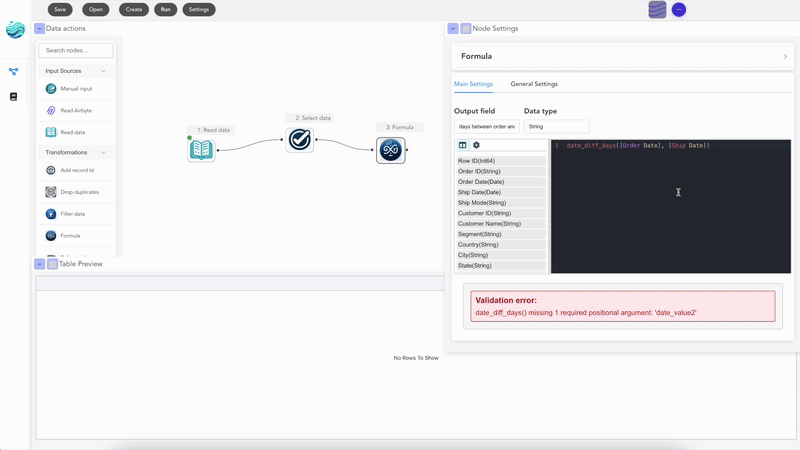Image resolution: width=800 pixels, height=450 pixels.
Task: Click the Manual input node icon
Action: pos(51,89)
